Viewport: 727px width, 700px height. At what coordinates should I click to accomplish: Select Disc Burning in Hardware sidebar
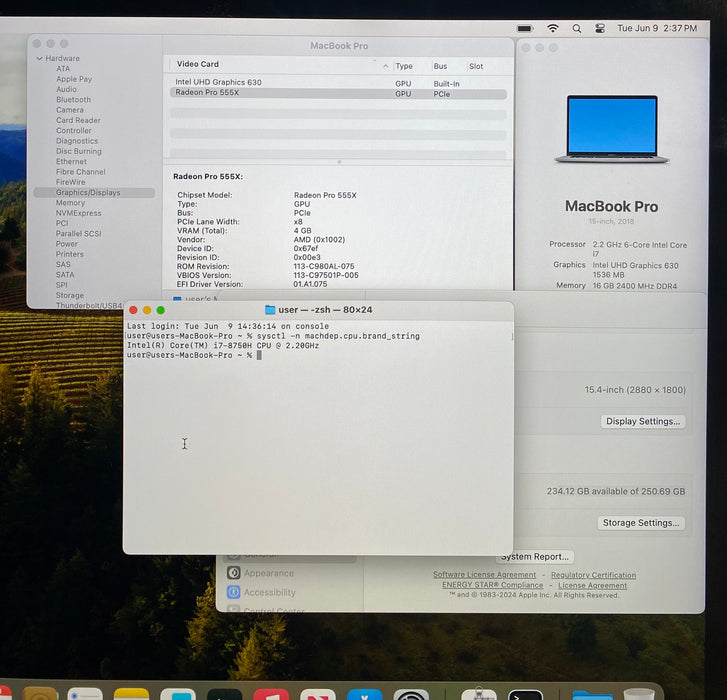pyautogui.click(x=78, y=151)
